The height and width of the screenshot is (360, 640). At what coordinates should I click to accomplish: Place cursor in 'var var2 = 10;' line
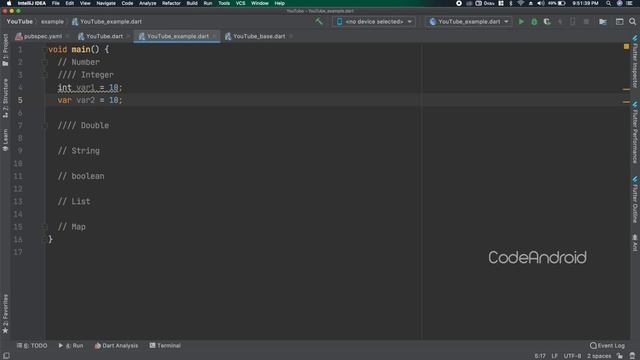[90, 100]
